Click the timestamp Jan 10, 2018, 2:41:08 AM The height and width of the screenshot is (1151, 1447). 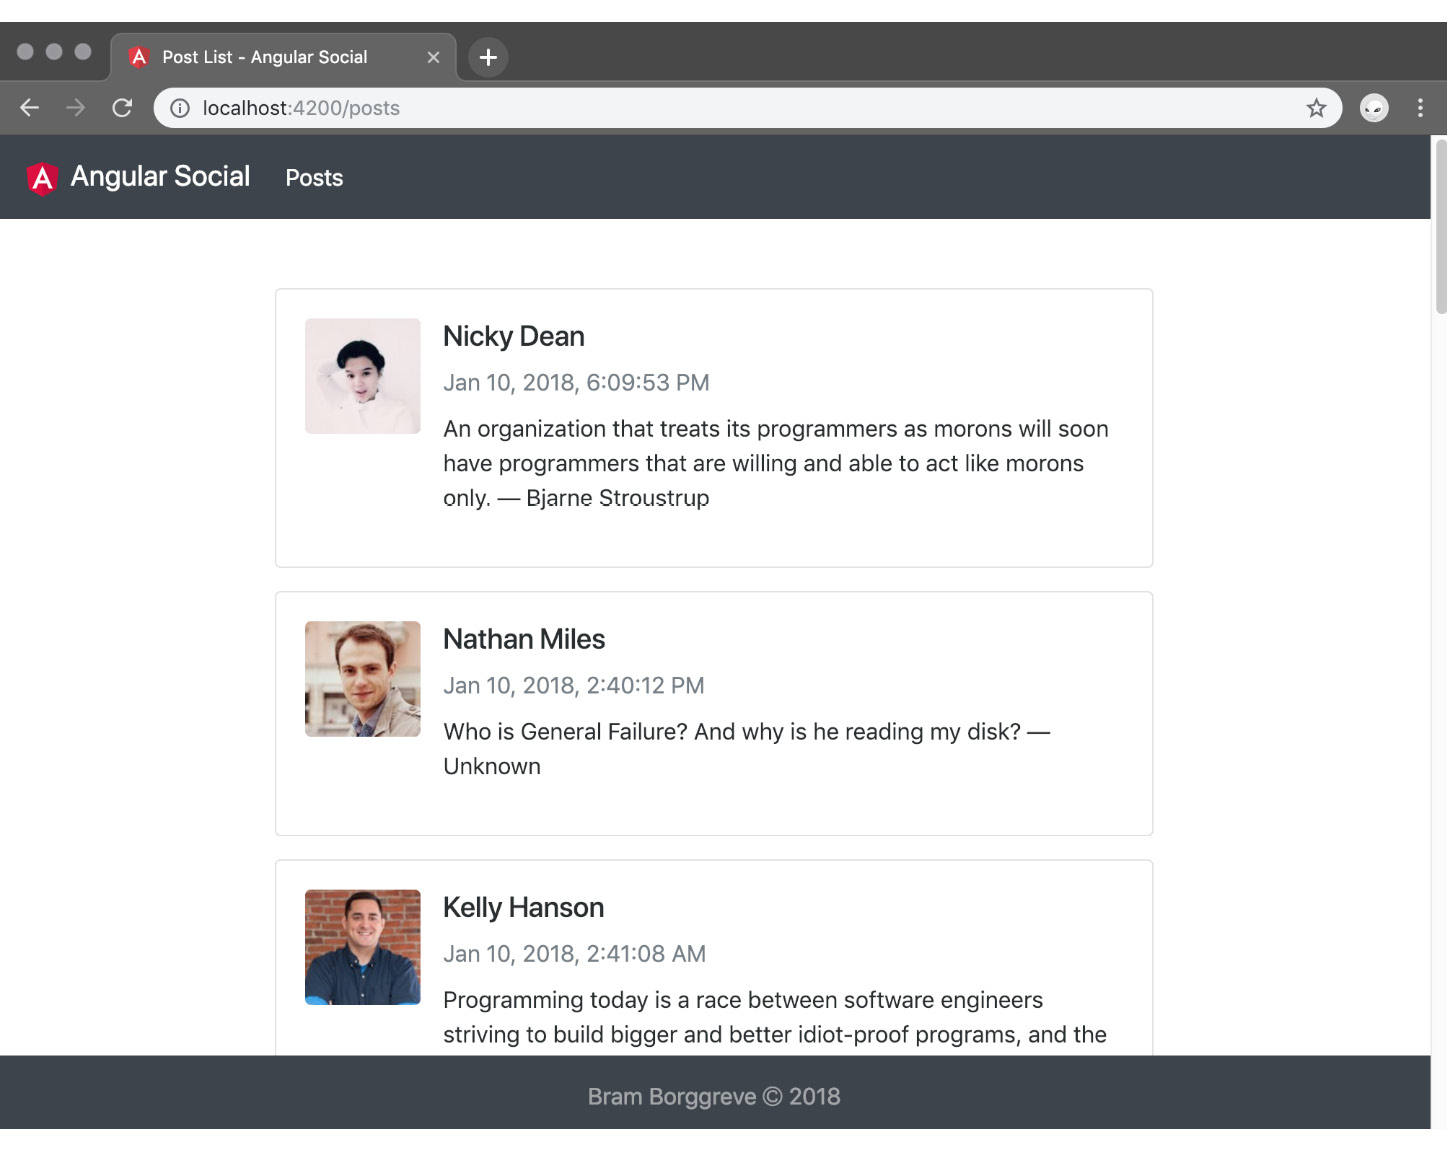tap(575, 954)
